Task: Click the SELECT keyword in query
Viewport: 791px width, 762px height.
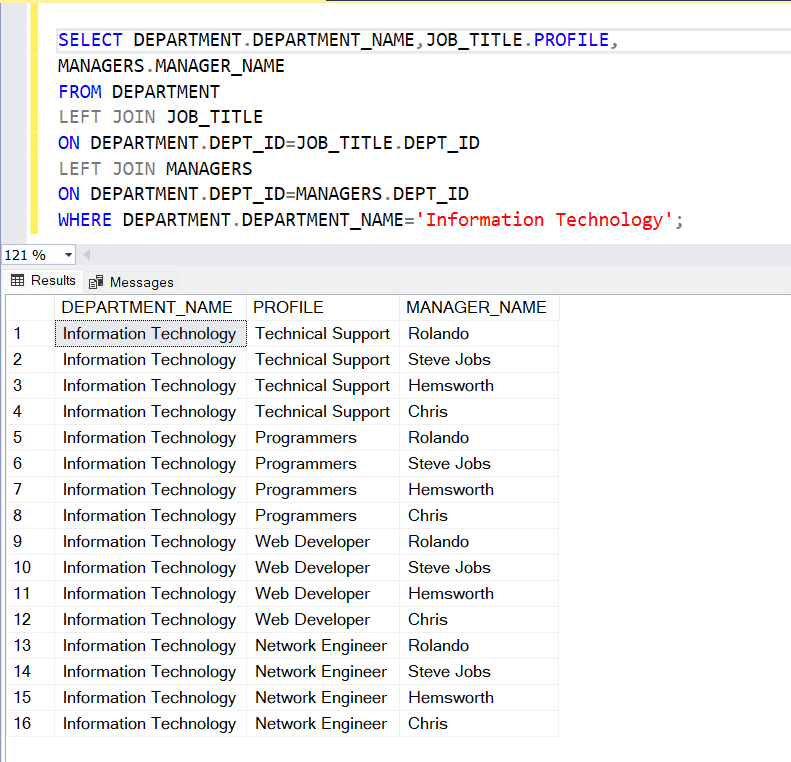Action: click(90, 40)
